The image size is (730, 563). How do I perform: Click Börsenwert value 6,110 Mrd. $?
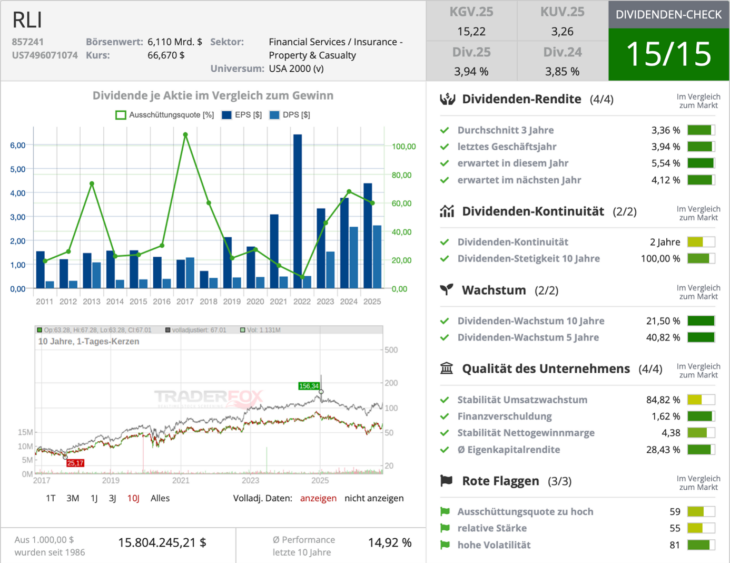175,42
